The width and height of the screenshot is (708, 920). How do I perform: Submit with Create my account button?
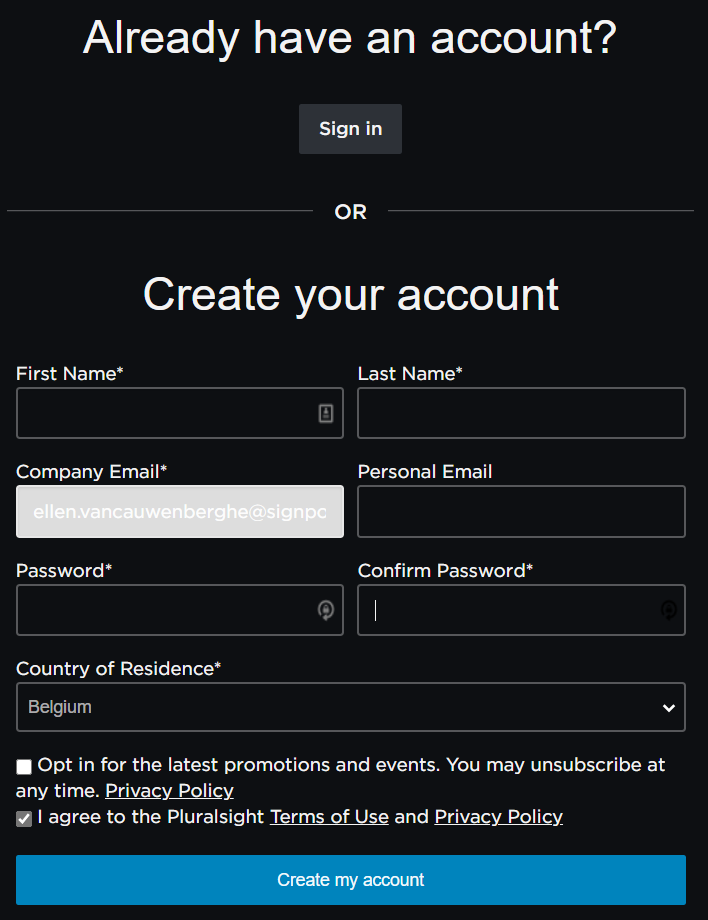coord(351,880)
